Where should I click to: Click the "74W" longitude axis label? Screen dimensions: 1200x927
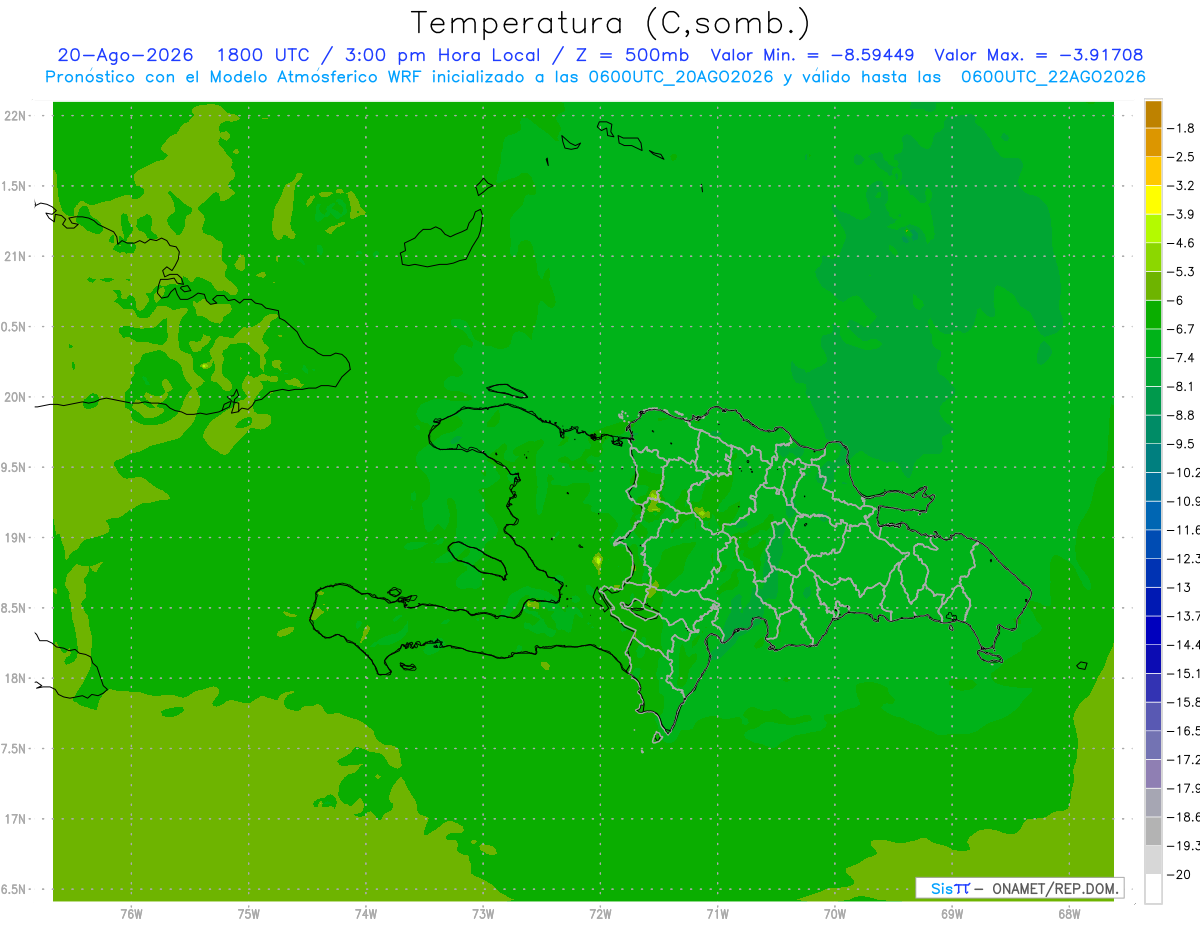tap(366, 915)
